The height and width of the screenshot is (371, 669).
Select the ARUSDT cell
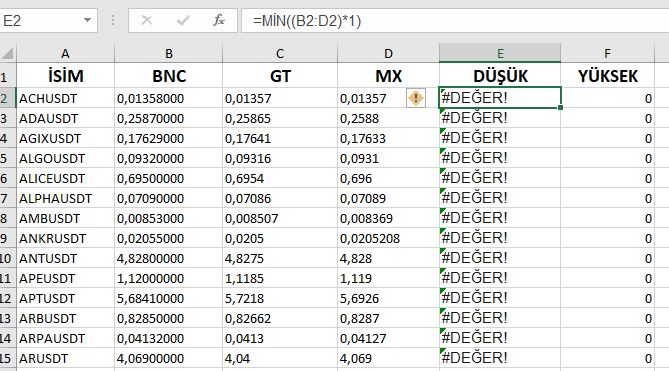click(65, 359)
